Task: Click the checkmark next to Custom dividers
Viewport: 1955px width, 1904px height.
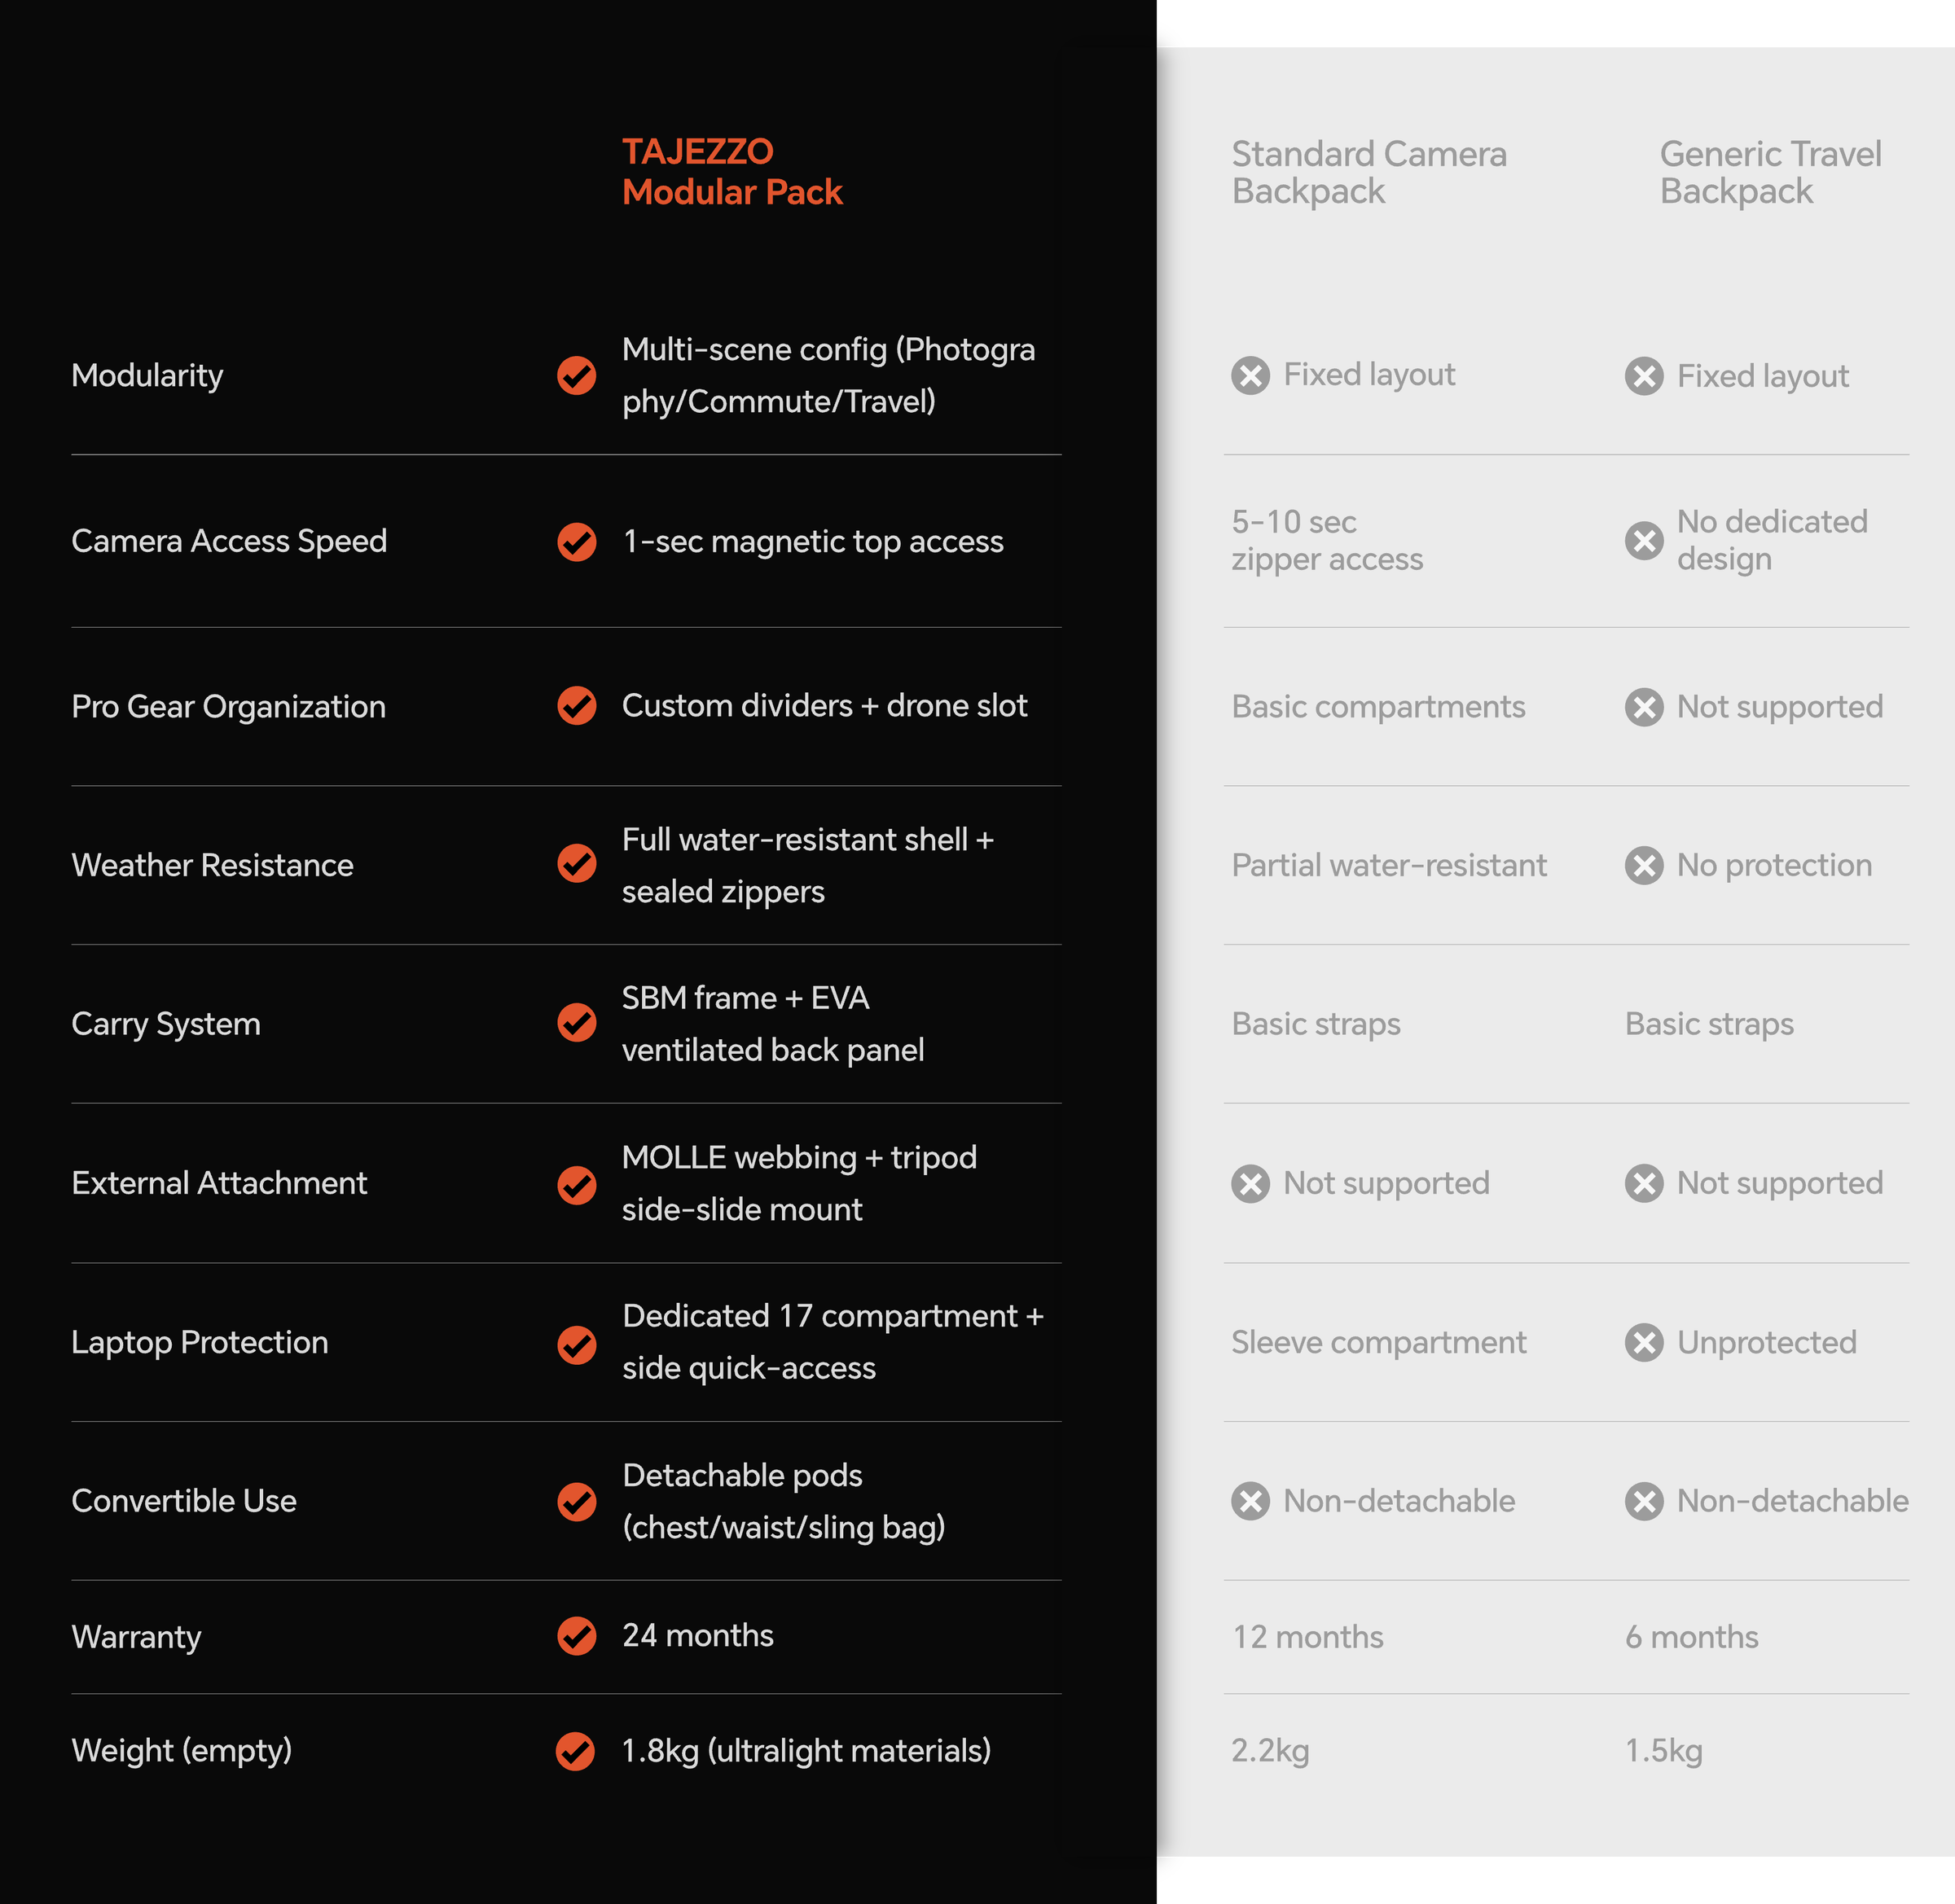Action: pos(577,706)
